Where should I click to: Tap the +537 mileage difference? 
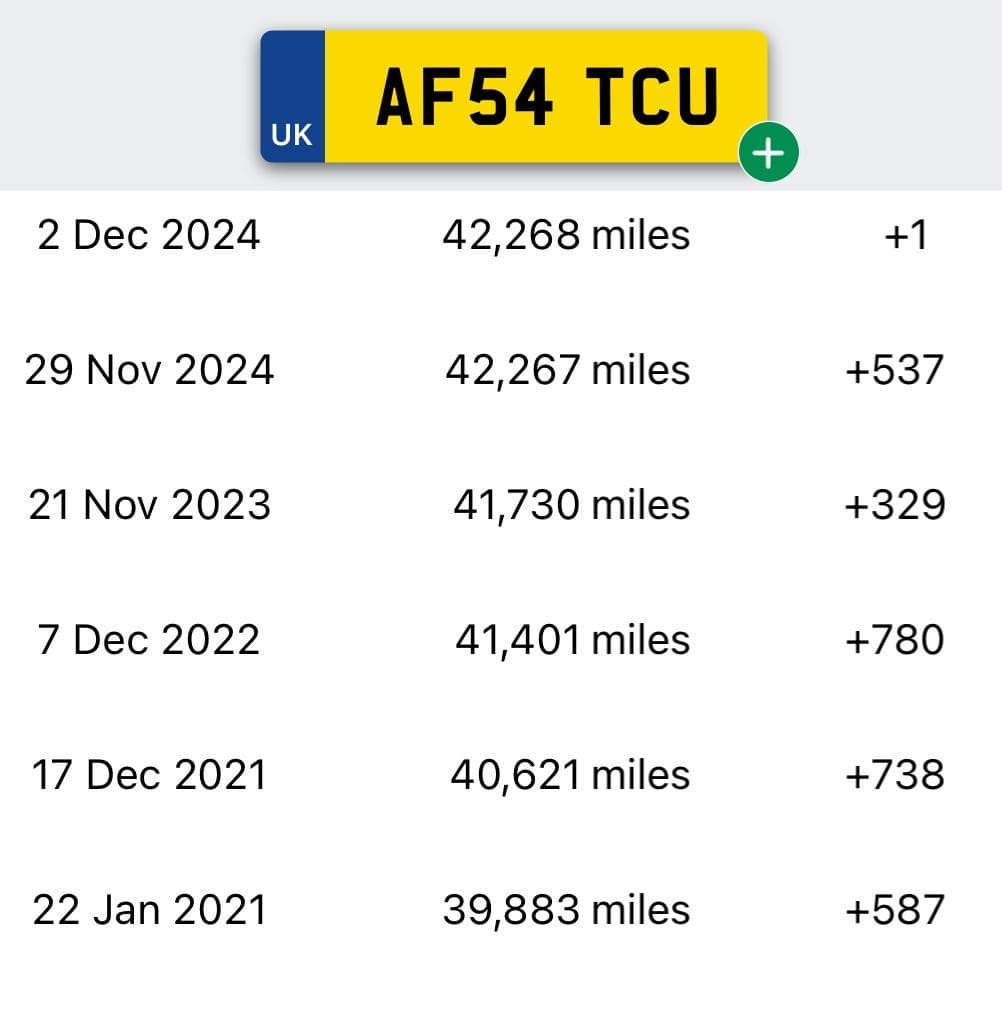click(x=895, y=369)
